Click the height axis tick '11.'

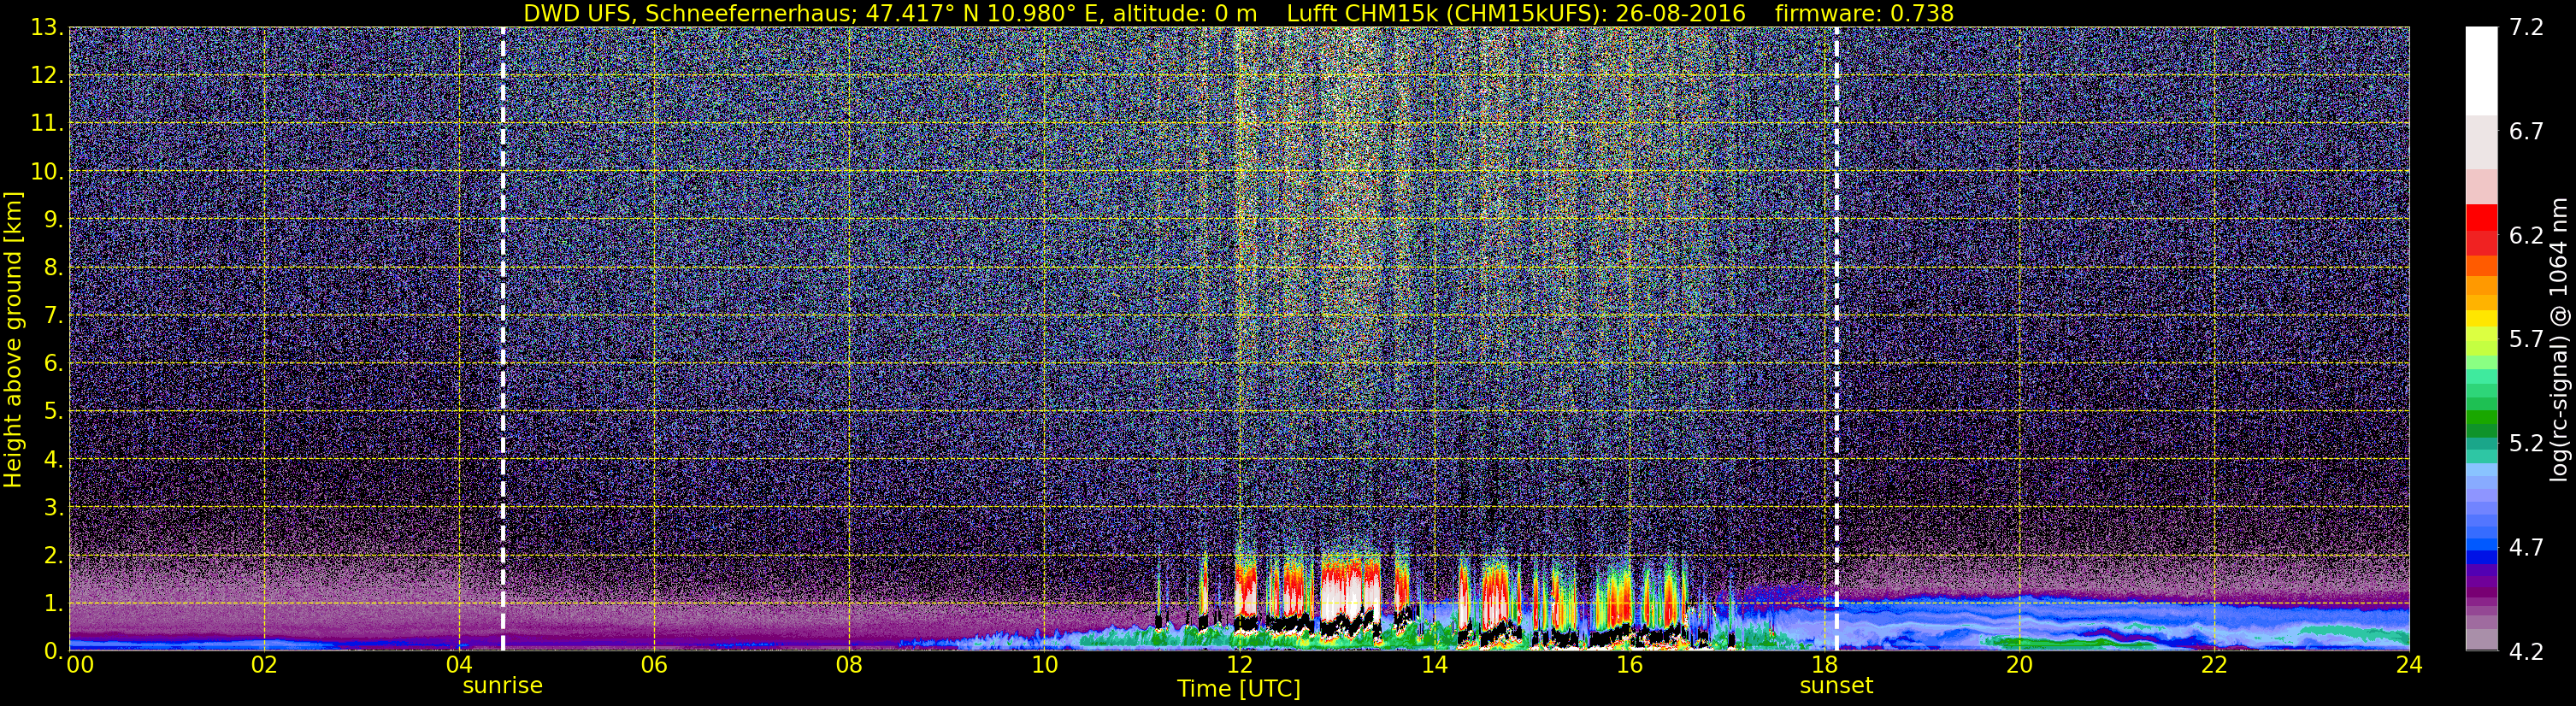tap(47, 124)
